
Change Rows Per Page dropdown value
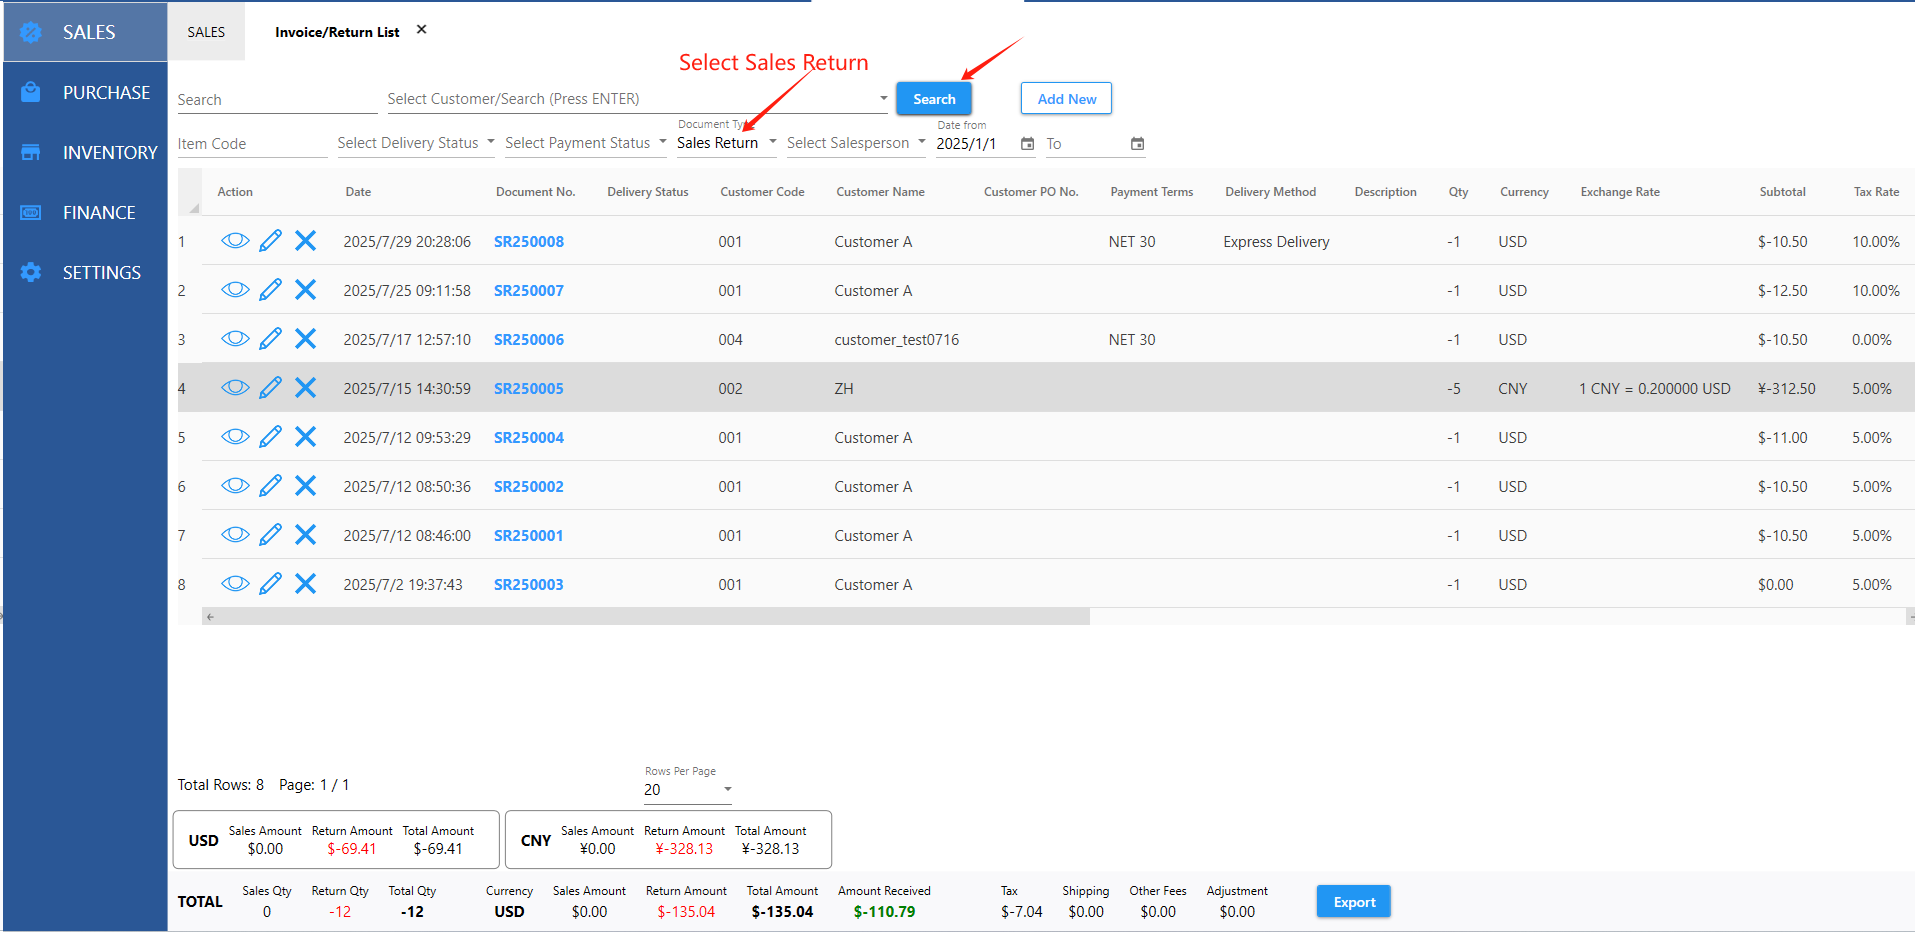click(688, 790)
